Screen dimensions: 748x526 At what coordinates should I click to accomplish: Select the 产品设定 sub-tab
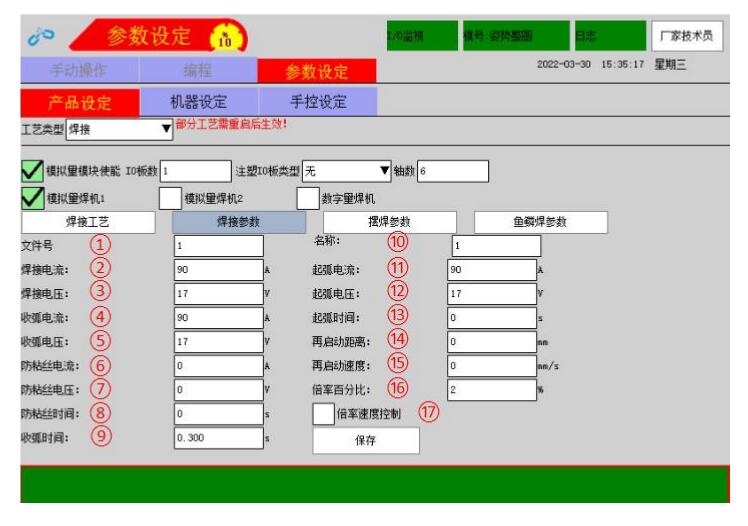80,102
